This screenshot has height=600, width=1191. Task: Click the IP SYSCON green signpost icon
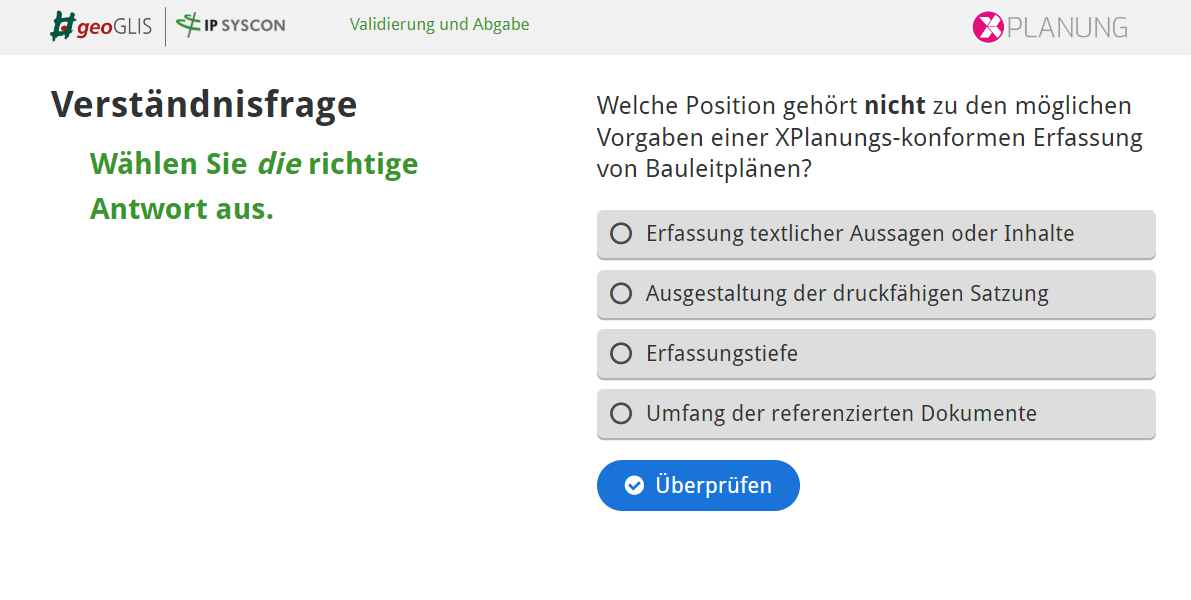[x=188, y=26]
